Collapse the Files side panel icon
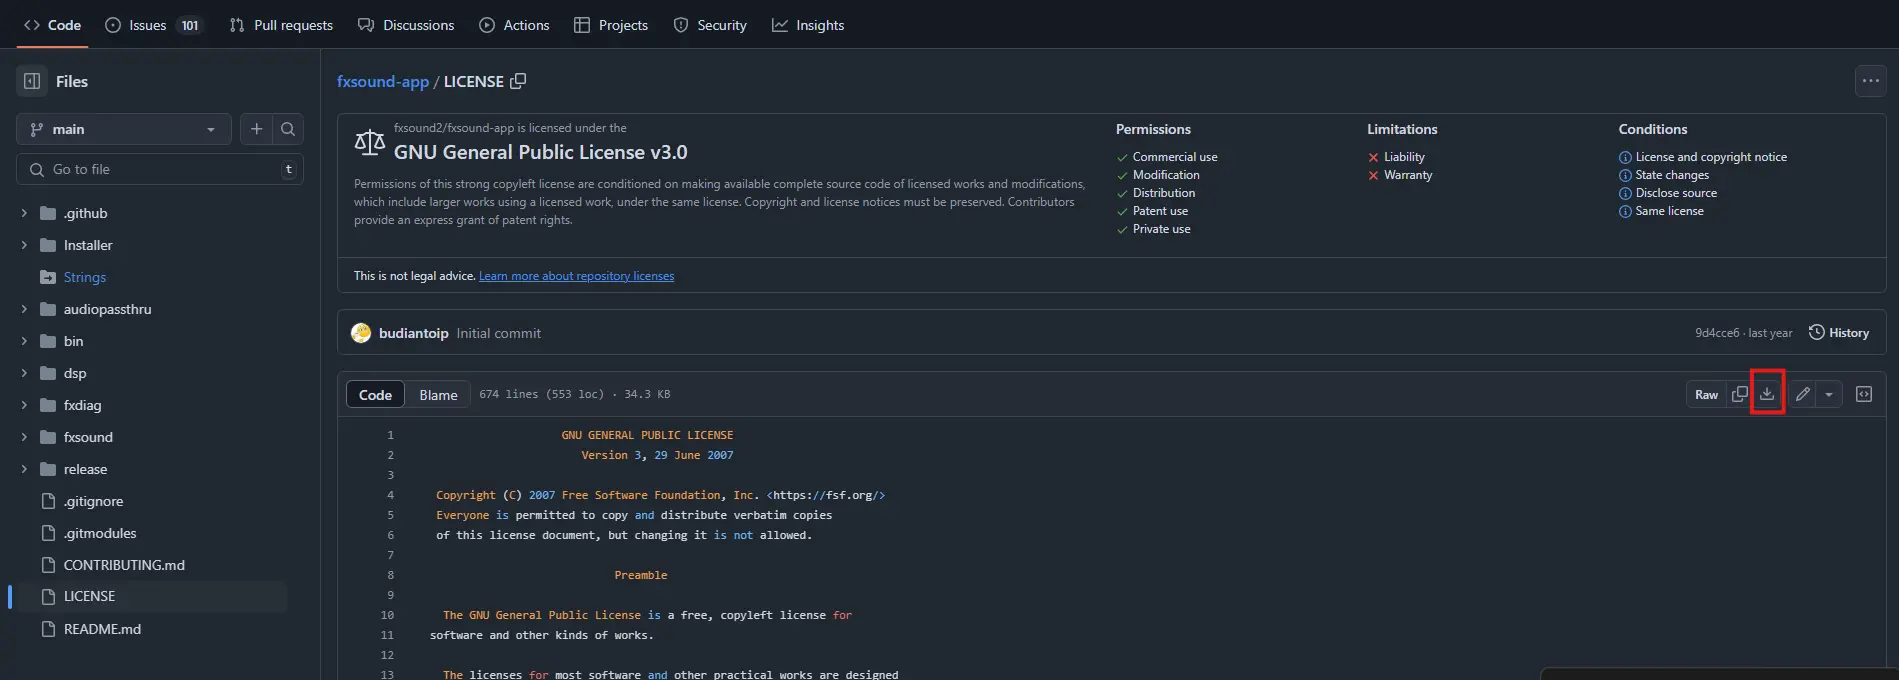The width and height of the screenshot is (1899, 680). tap(32, 81)
